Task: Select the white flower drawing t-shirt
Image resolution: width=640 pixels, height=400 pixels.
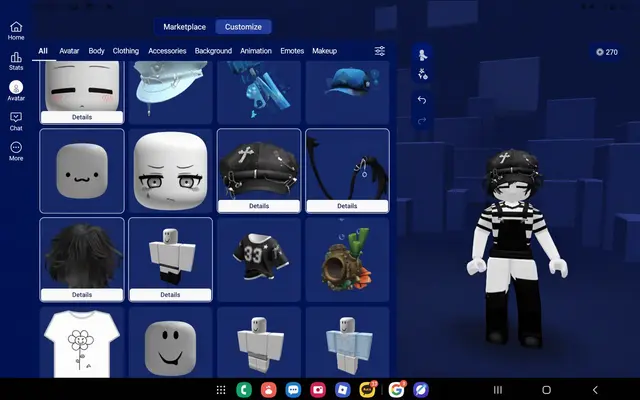Action: [x=82, y=342]
